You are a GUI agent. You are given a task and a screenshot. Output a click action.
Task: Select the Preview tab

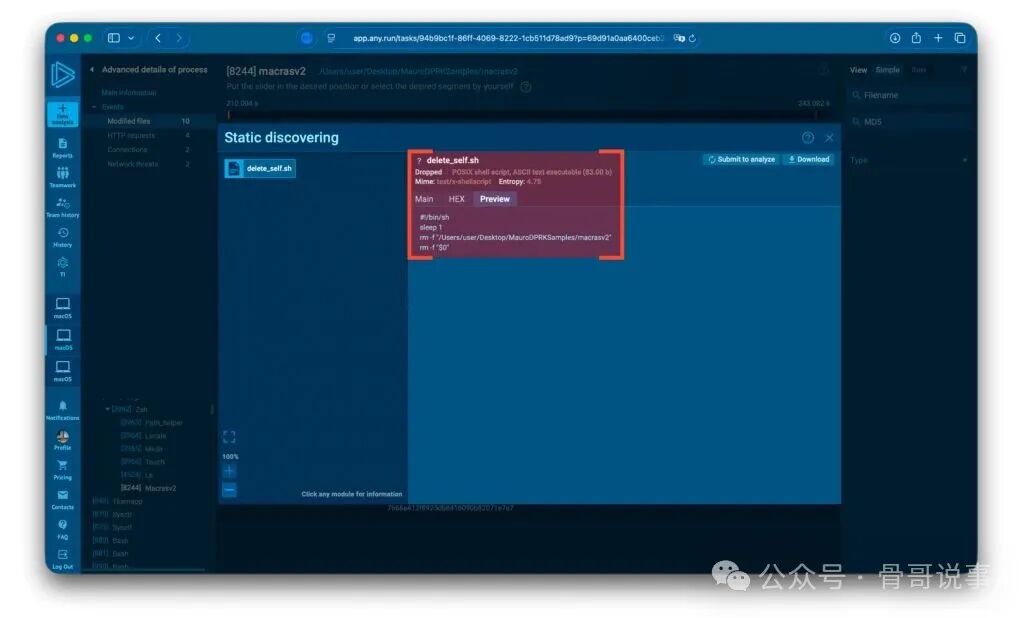[495, 199]
